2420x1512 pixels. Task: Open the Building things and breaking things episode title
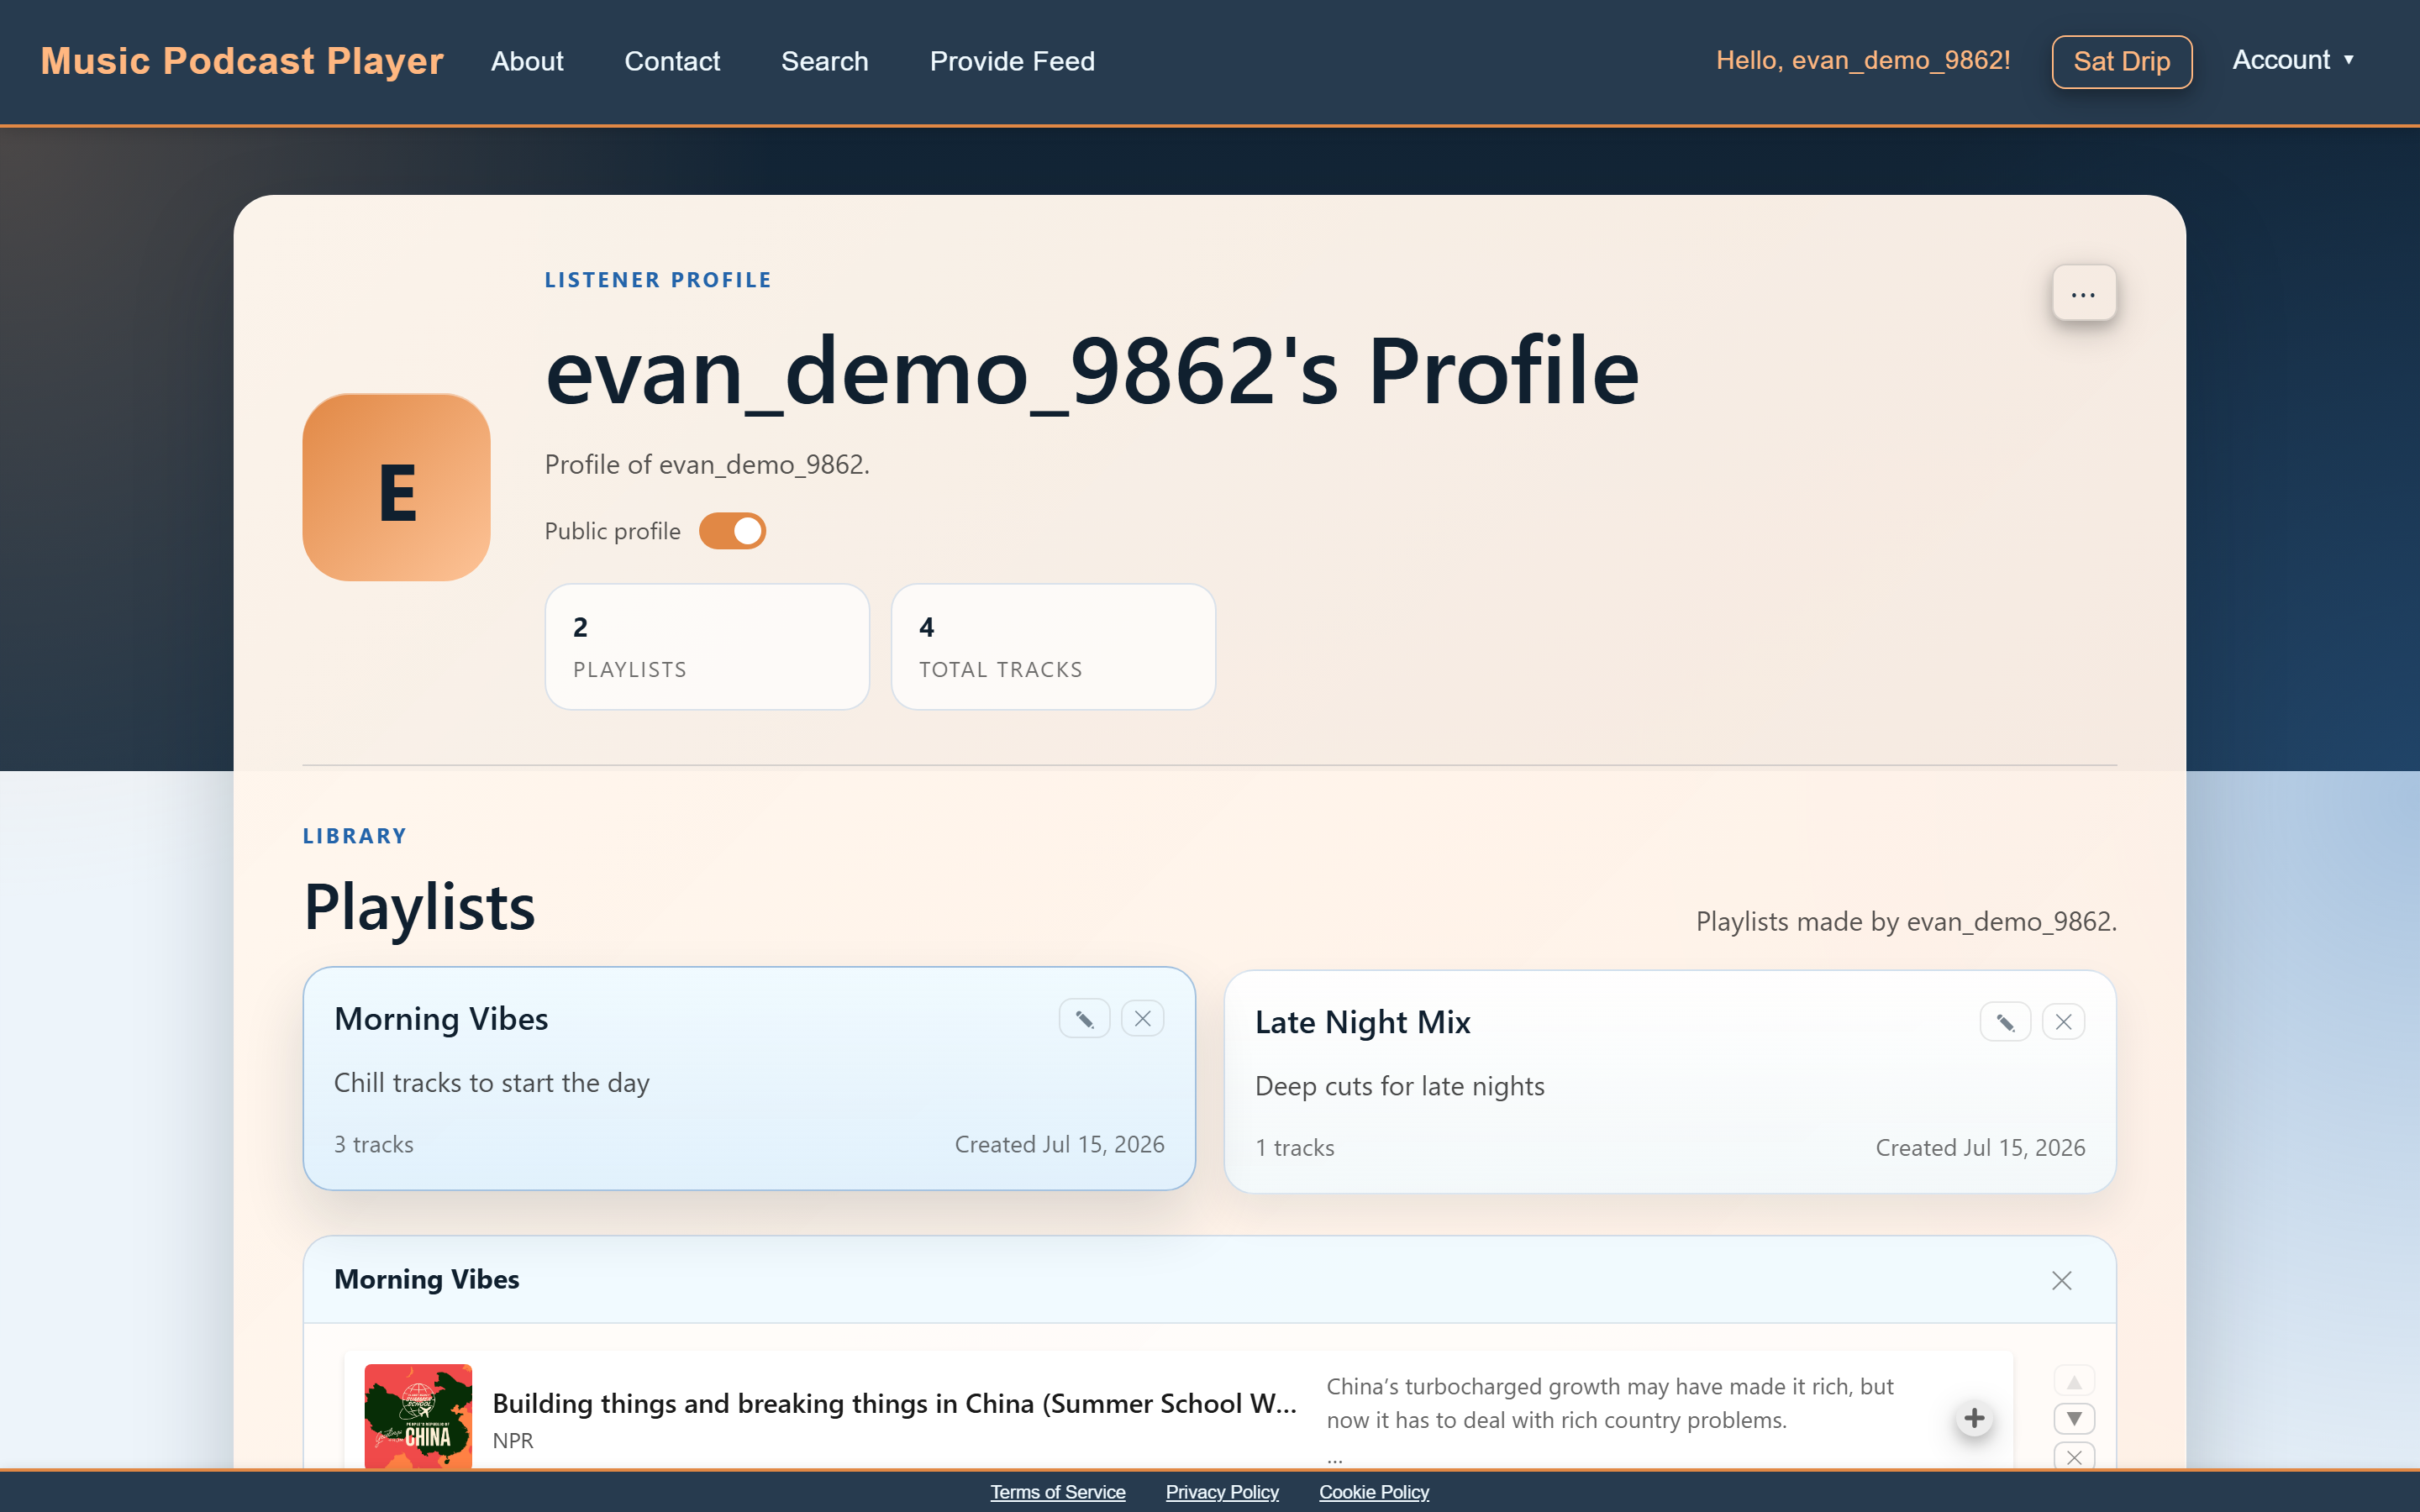pos(894,1403)
